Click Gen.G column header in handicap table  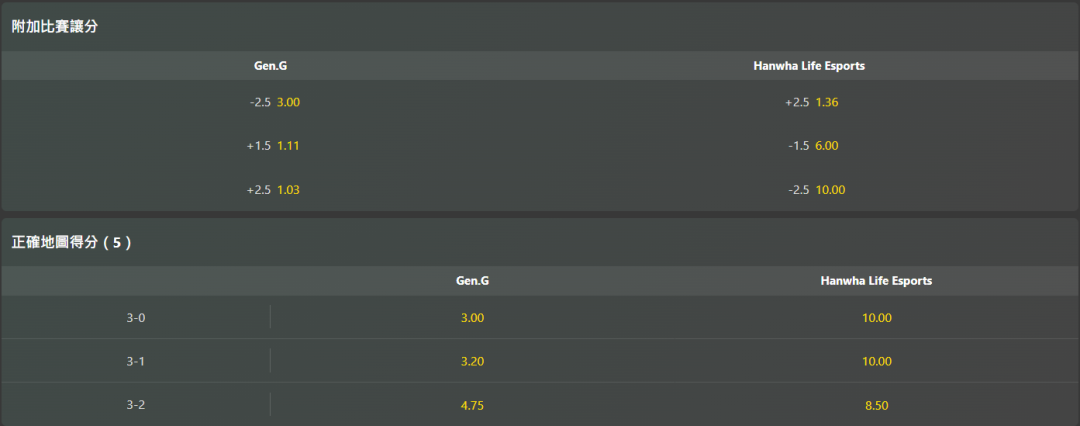271,66
